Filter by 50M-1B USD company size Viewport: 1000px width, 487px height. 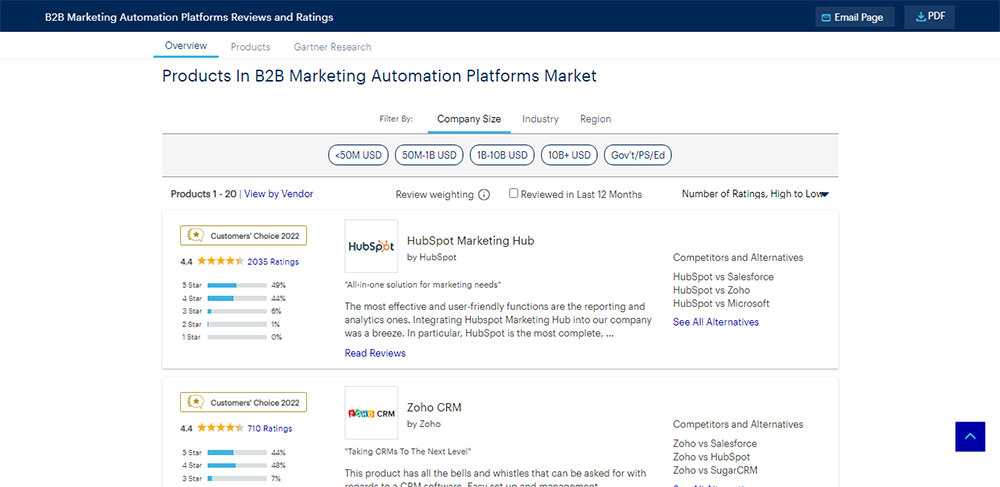click(x=429, y=155)
